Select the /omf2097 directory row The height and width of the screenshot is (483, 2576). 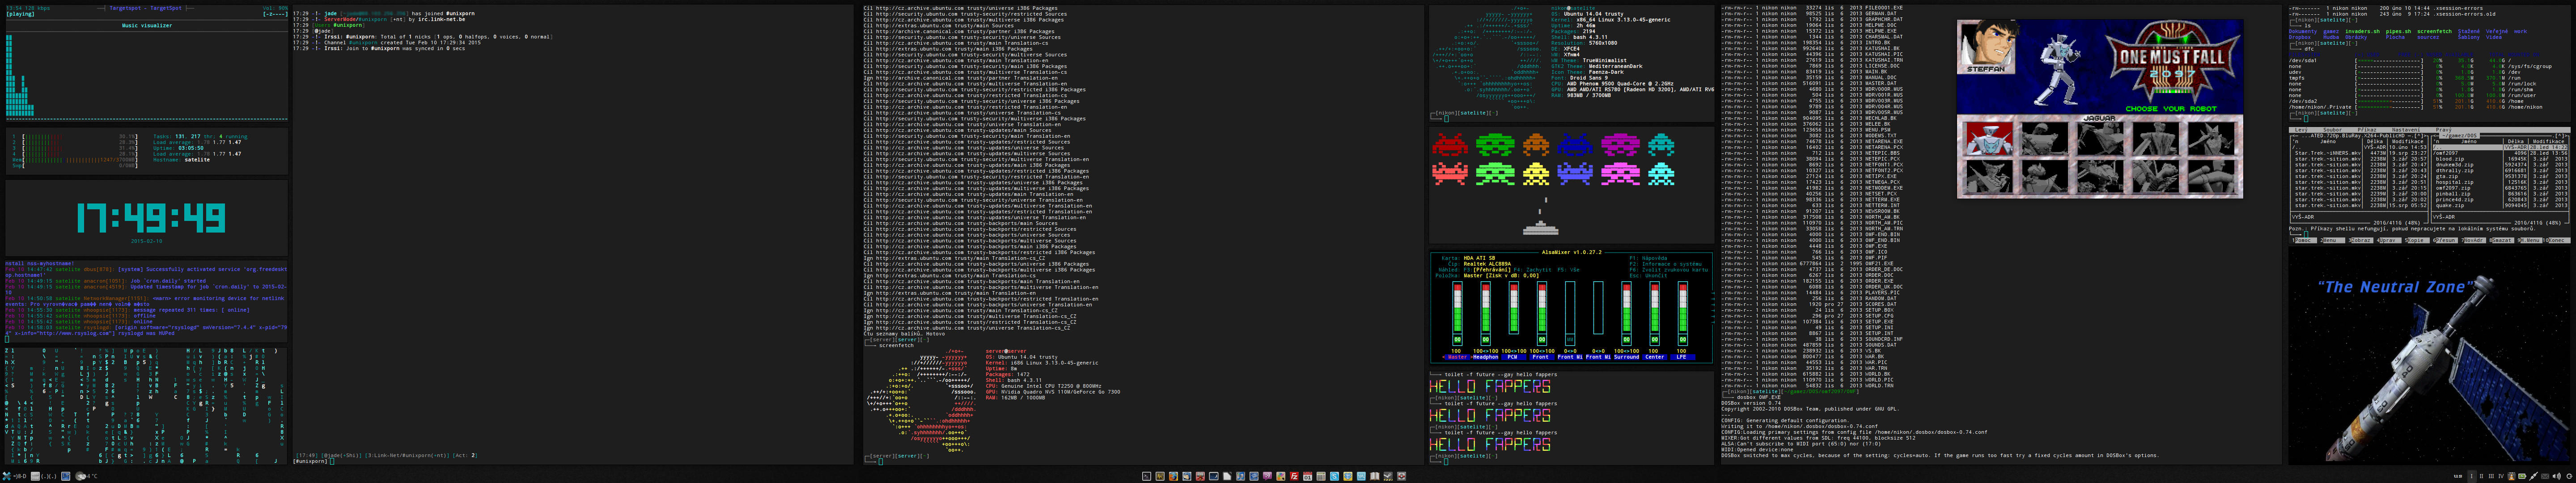(2500, 153)
